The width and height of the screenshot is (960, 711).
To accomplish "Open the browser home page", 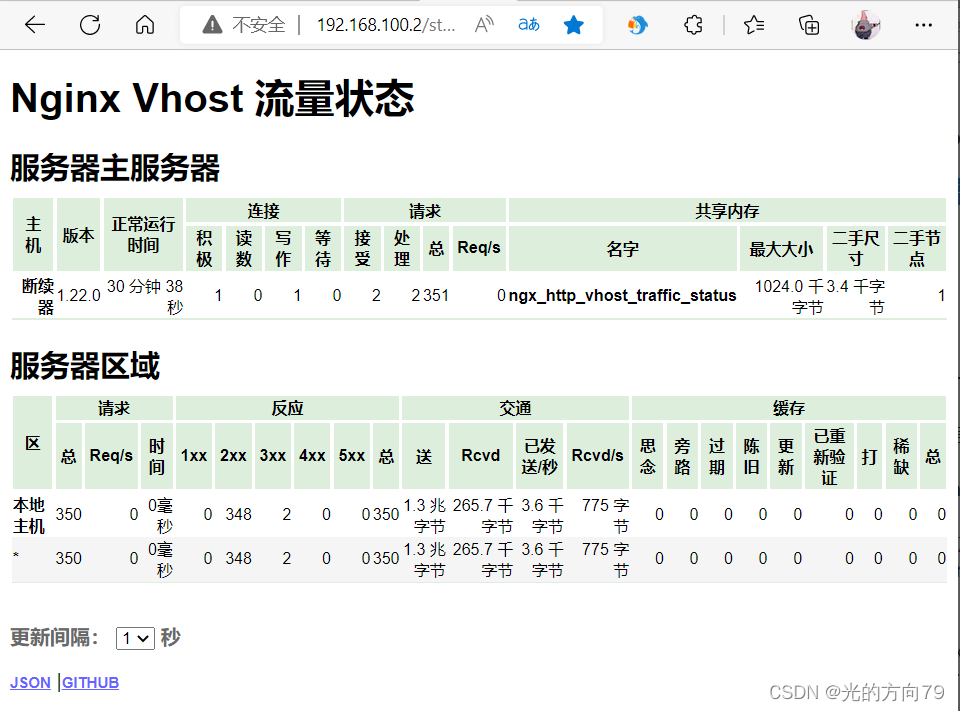I will [x=145, y=25].
